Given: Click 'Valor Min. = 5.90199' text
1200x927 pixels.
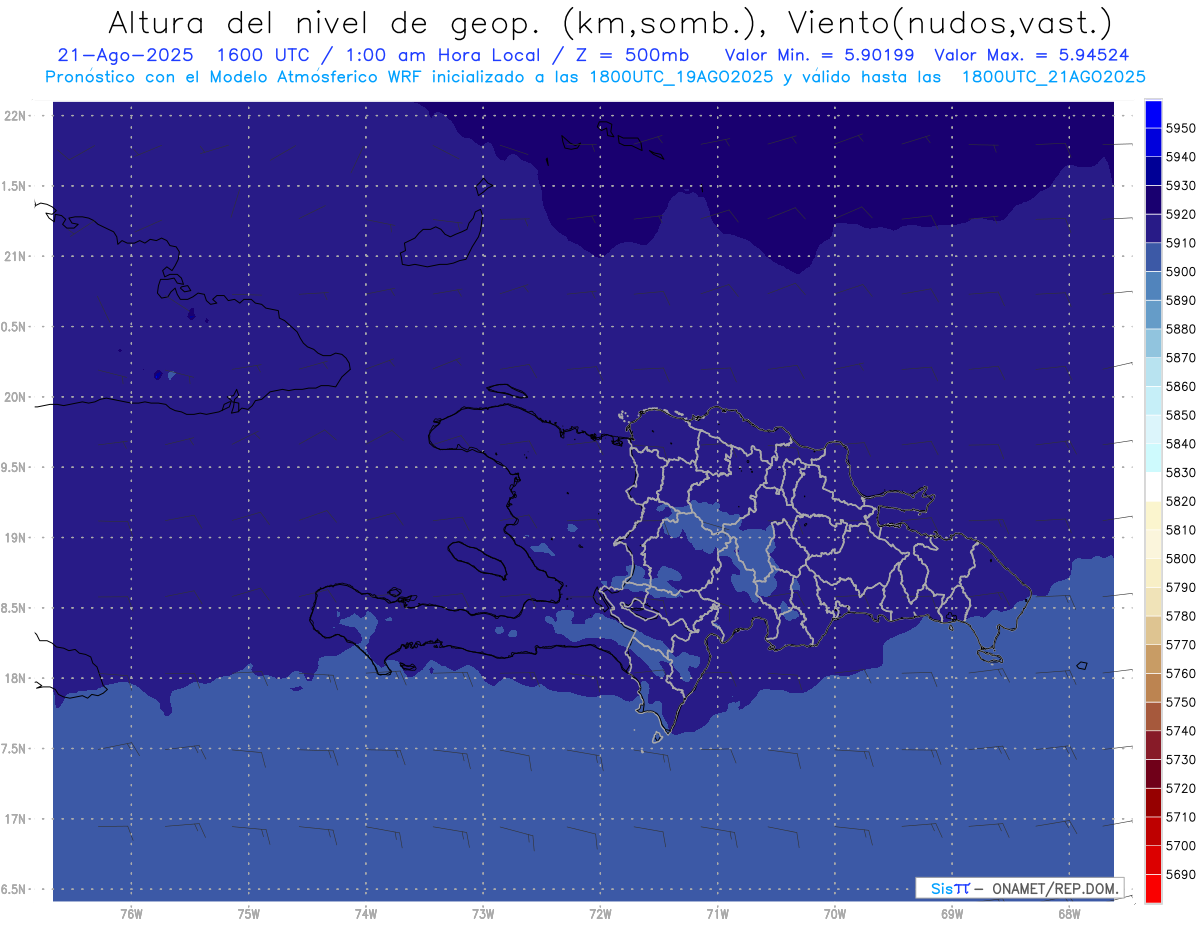Looking at the screenshot, I should coord(819,56).
